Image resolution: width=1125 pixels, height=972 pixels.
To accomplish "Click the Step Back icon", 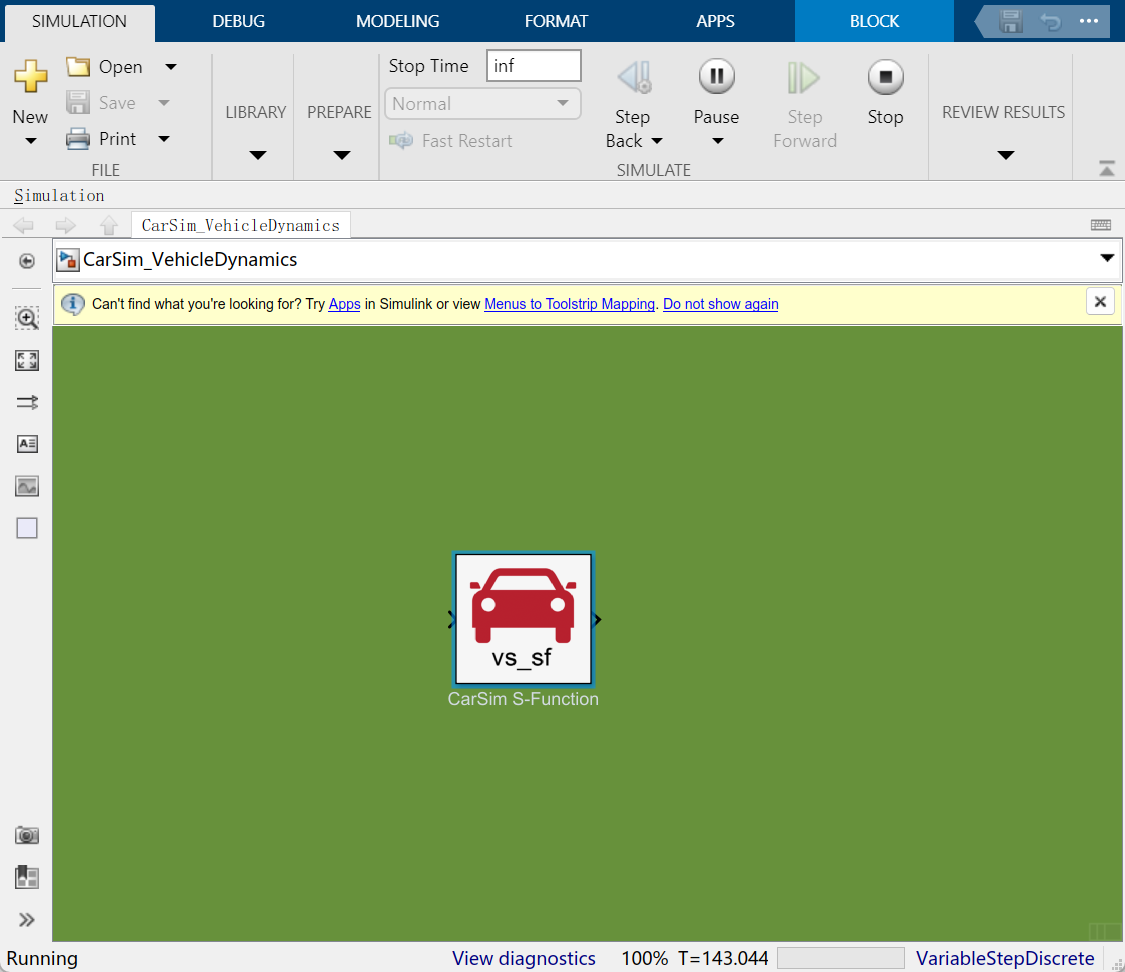I will [634, 77].
